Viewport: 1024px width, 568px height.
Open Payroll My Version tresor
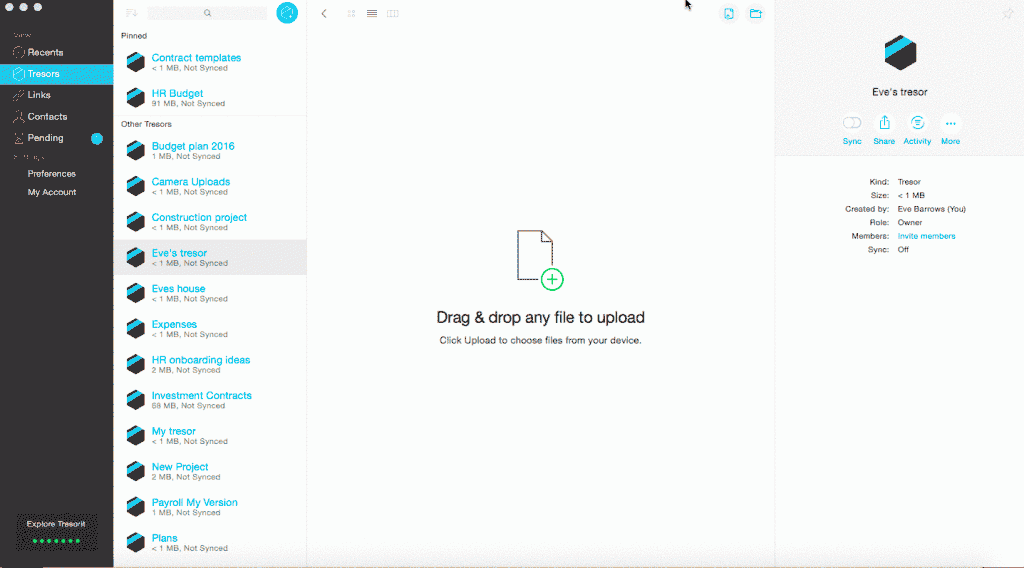coord(210,507)
